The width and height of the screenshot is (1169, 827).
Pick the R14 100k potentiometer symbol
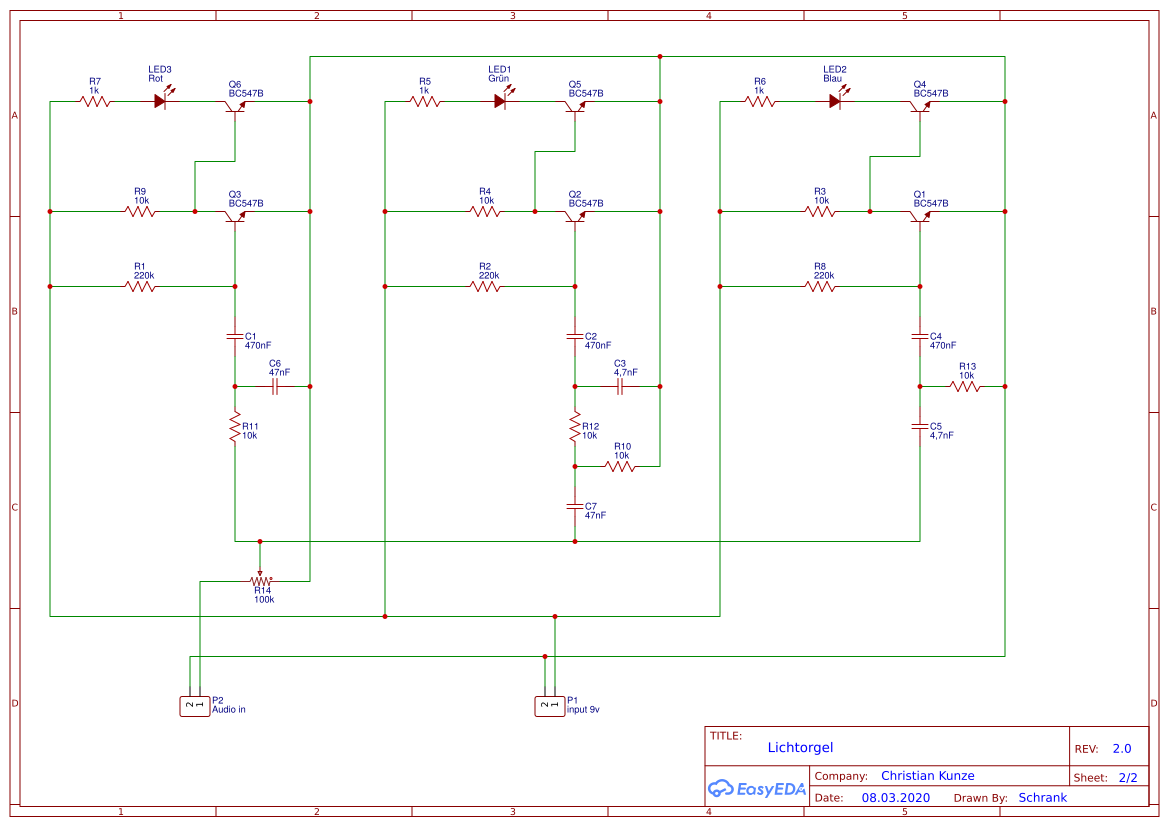[x=260, y=580]
